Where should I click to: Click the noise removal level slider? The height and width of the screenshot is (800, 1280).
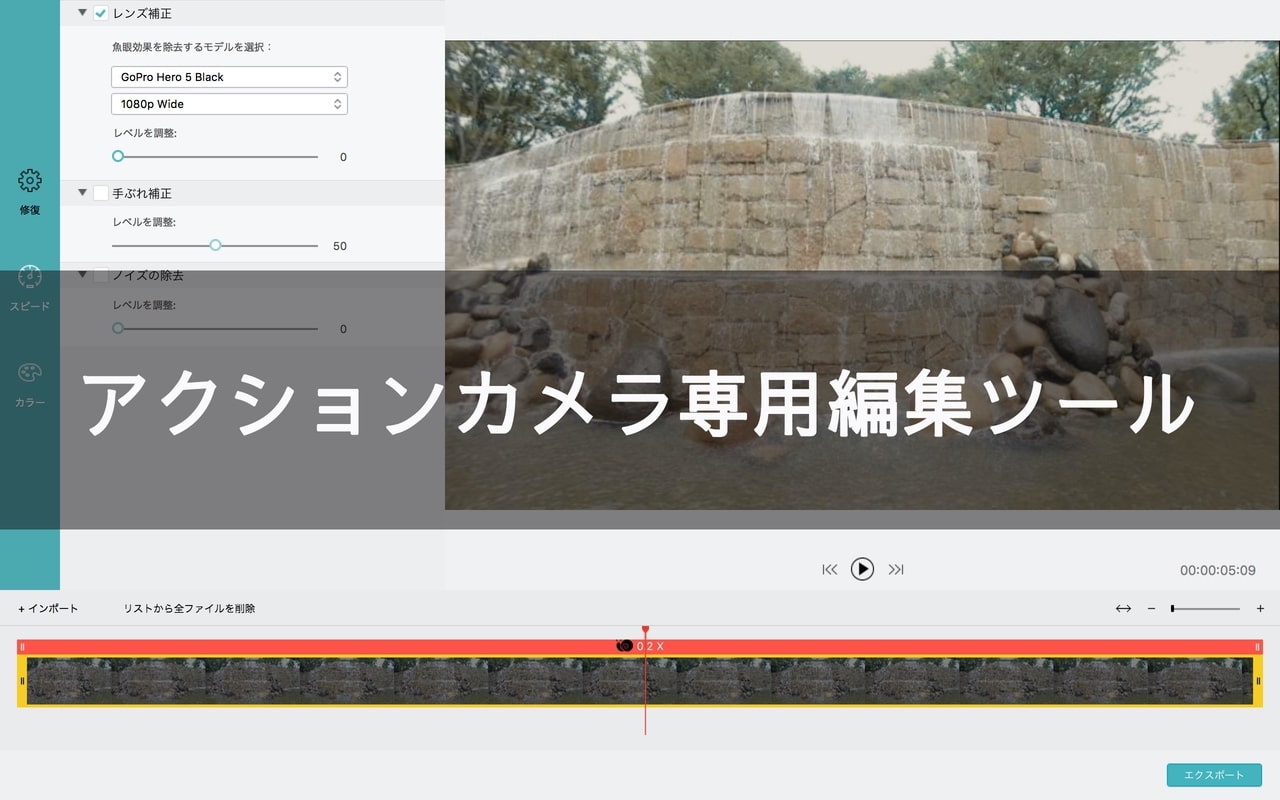pyautogui.click(x=215, y=328)
